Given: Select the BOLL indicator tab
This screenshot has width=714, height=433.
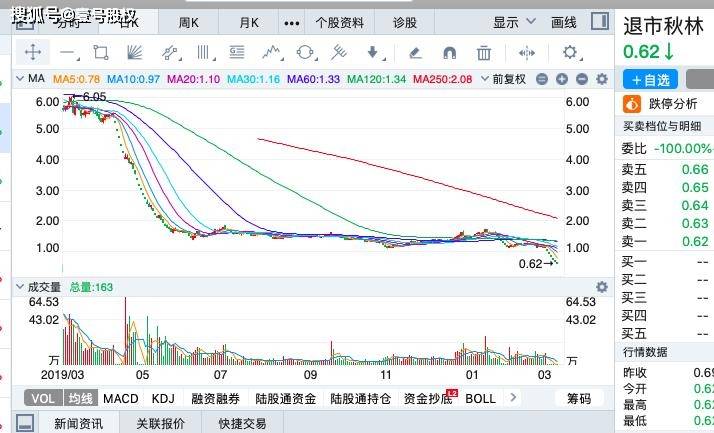Looking at the screenshot, I should (x=480, y=399).
